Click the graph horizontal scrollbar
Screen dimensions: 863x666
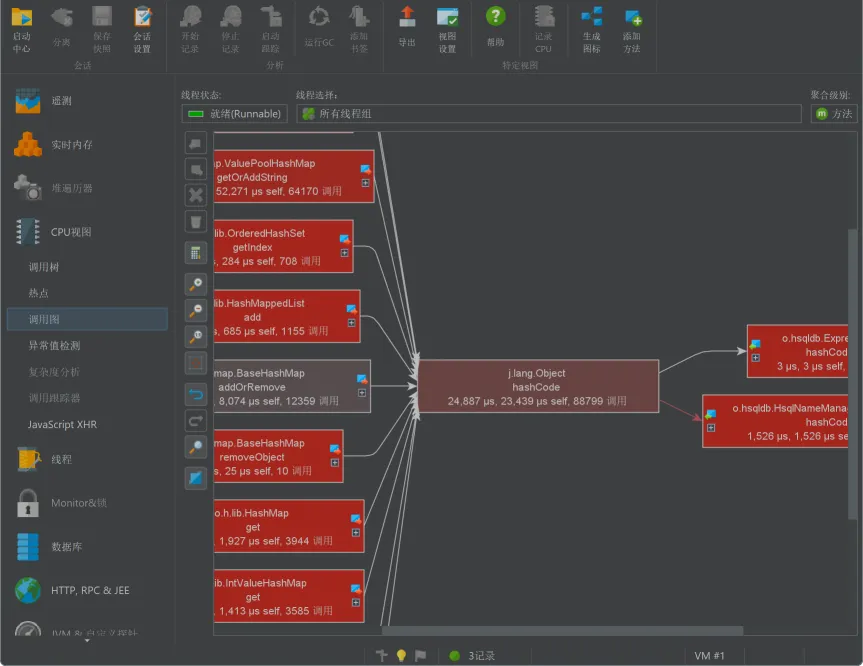(x=562, y=630)
